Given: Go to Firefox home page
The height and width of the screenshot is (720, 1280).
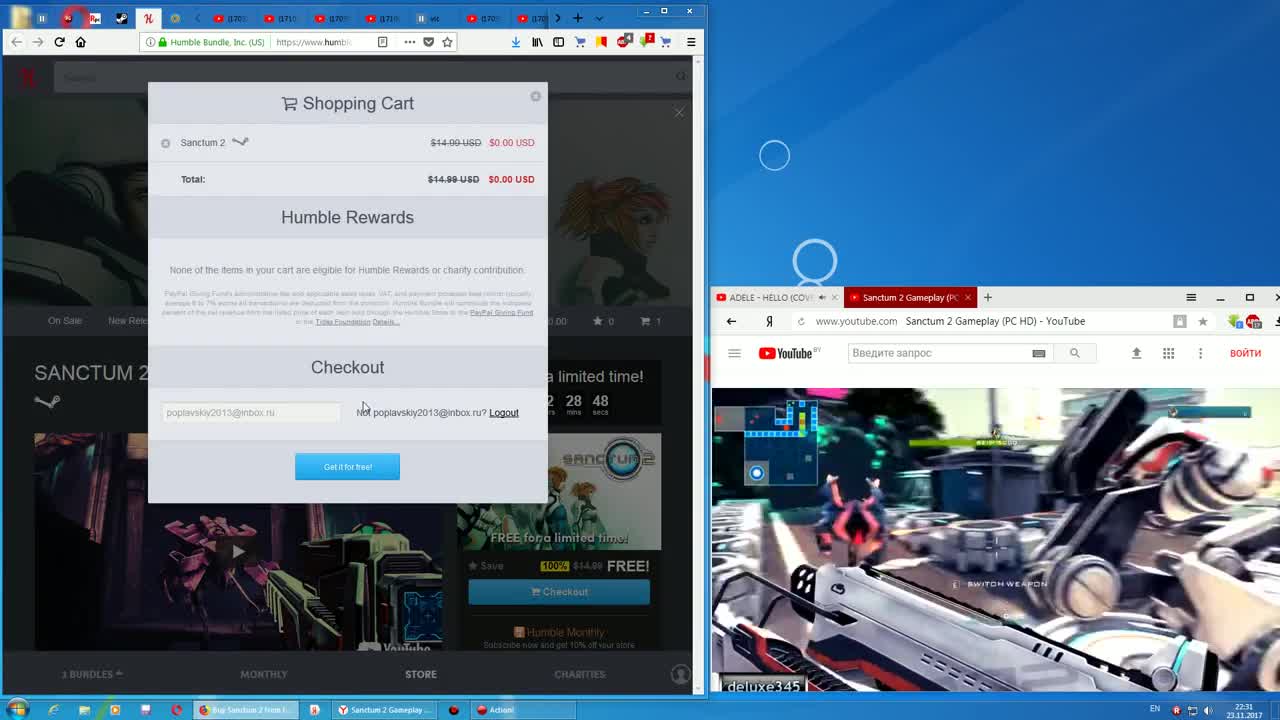Looking at the screenshot, I should [81, 42].
